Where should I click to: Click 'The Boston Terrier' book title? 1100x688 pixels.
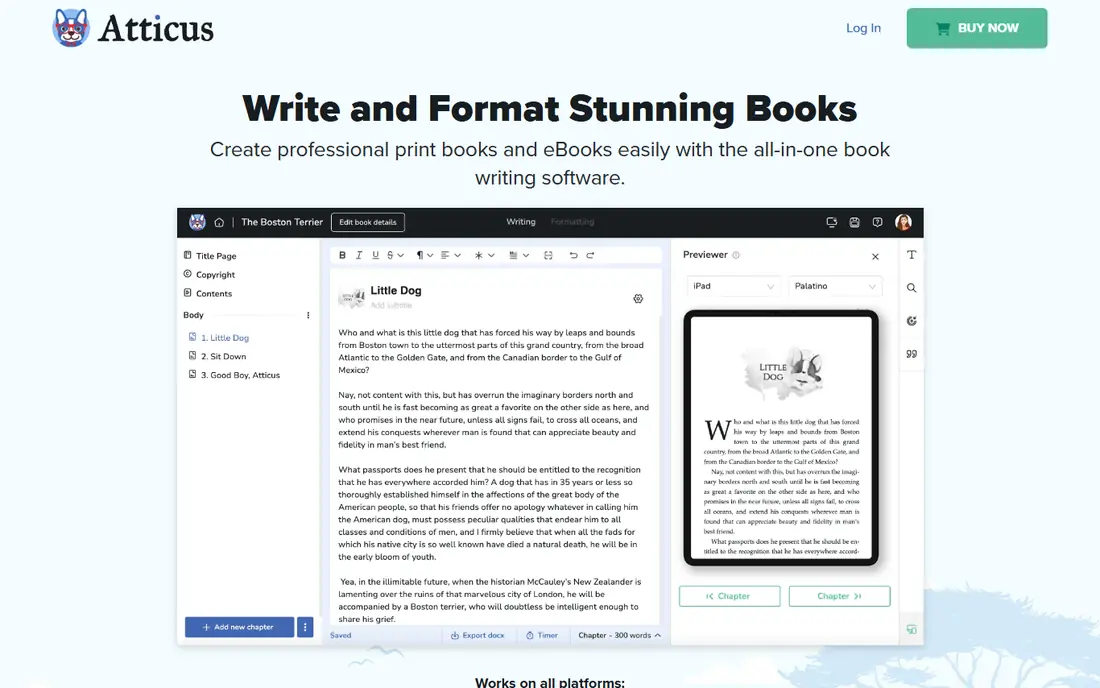[282, 222]
